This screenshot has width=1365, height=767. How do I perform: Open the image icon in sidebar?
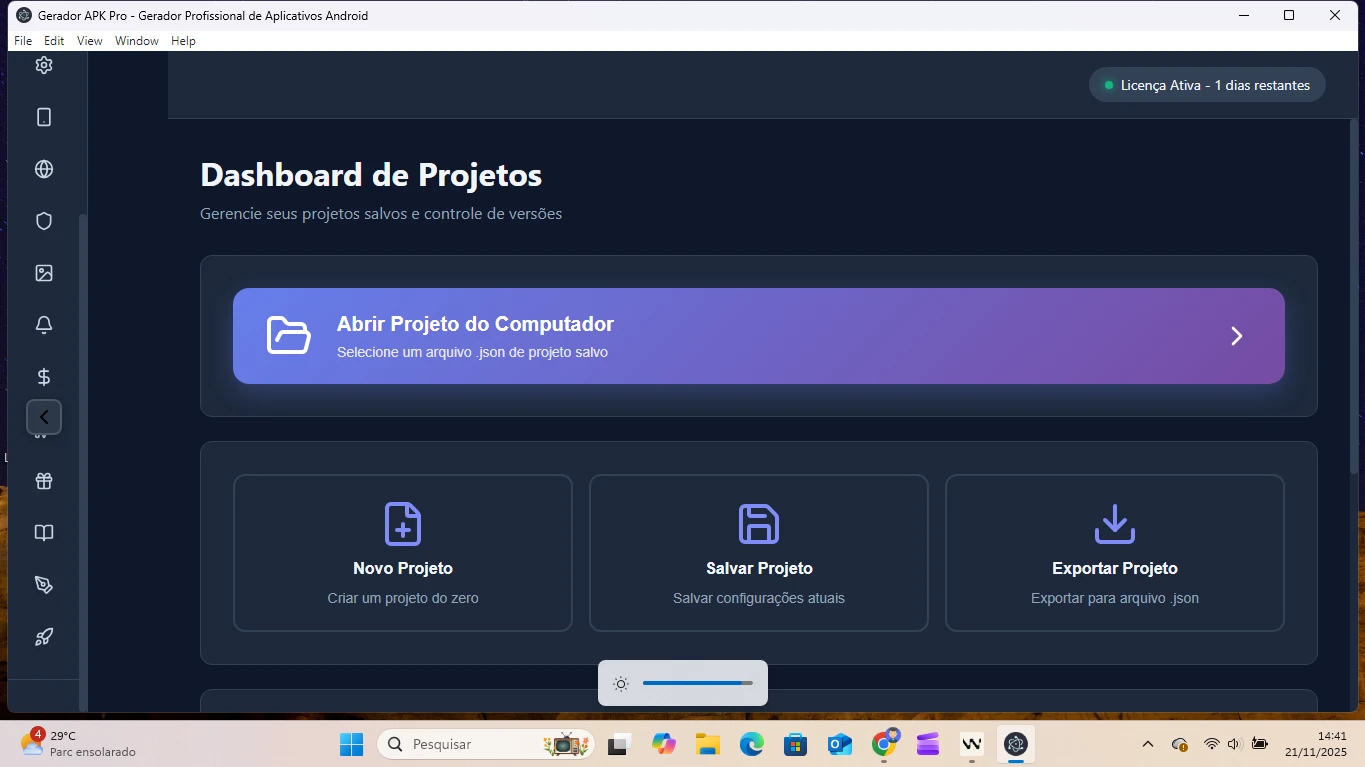tap(44, 273)
